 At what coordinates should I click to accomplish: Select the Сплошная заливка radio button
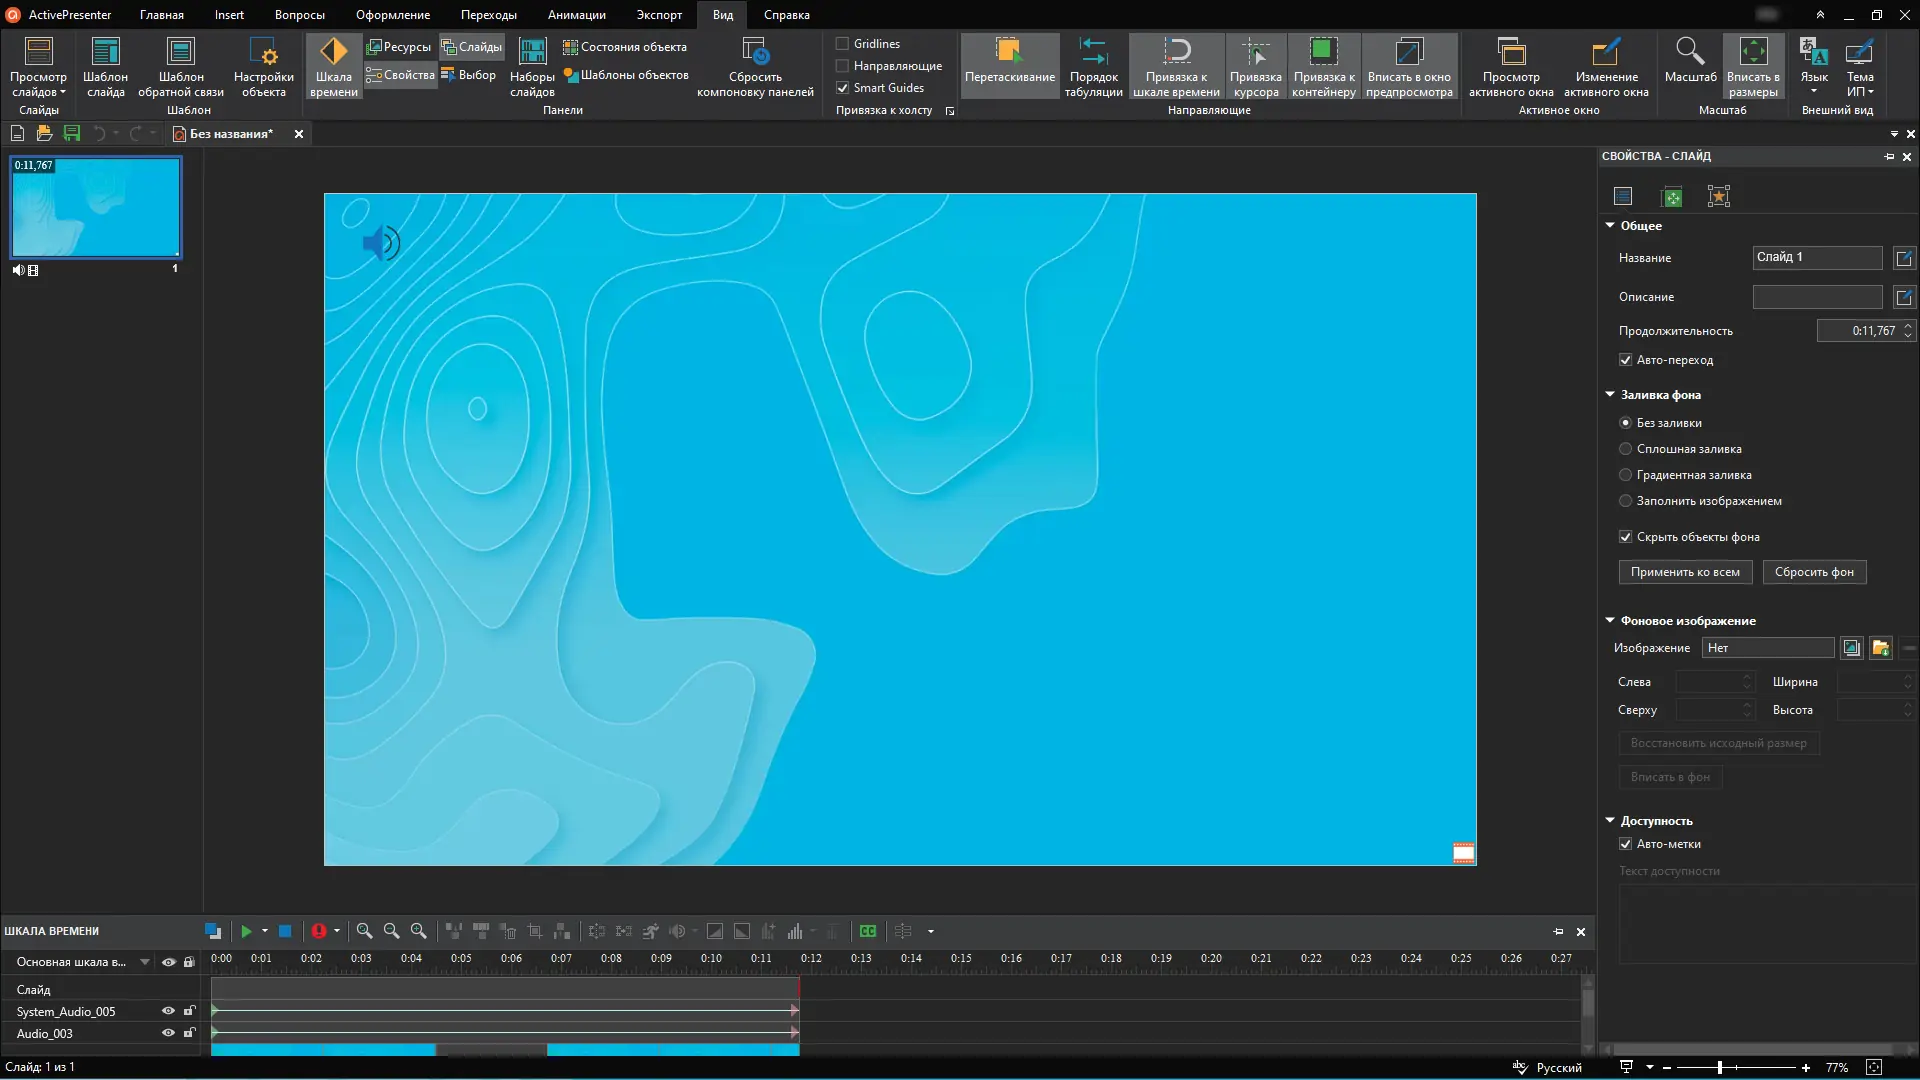(1626, 449)
